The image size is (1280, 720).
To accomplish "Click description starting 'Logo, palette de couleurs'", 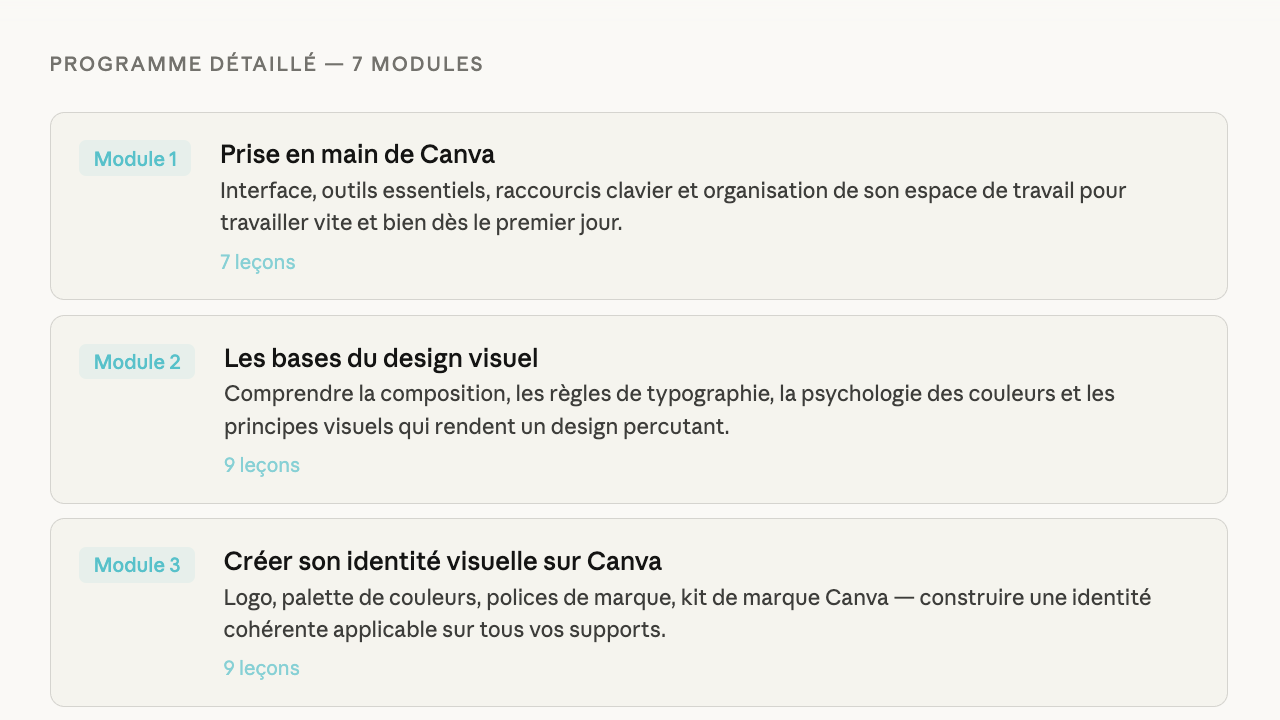I will pyautogui.click(x=687, y=597).
